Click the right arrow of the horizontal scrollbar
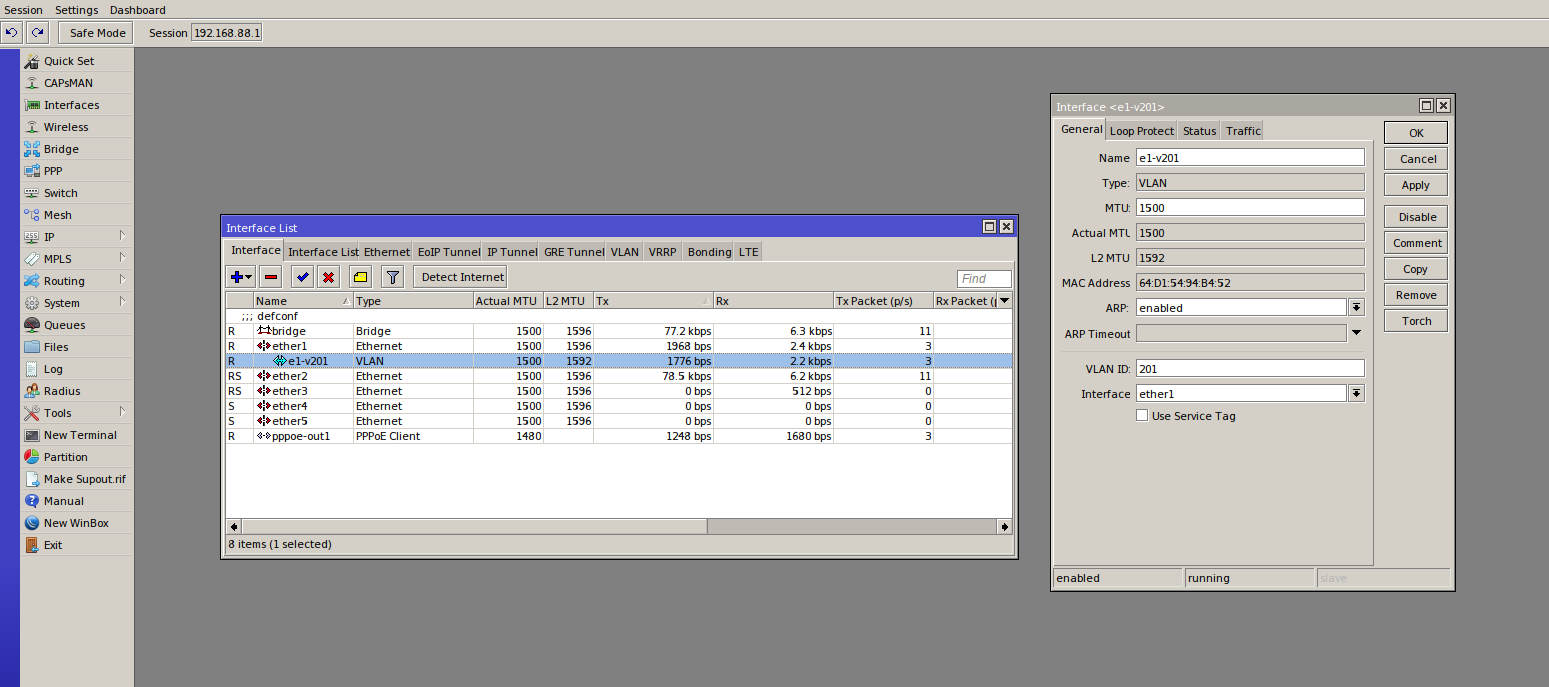This screenshot has width=1549, height=687. click(1004, 526)
